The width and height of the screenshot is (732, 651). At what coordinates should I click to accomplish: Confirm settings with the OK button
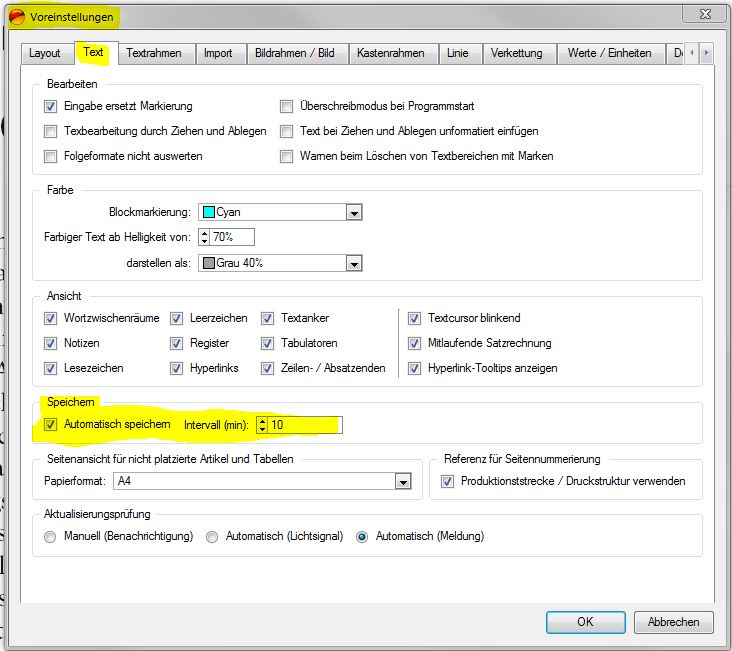click(585, 621)
